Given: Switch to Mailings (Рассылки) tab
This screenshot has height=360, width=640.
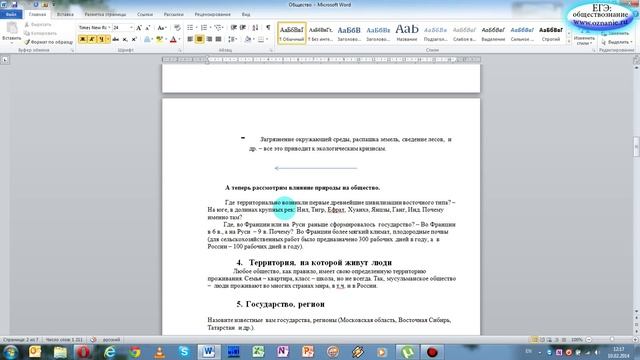Looking at the screenshot, I should (x=173, y=14).
